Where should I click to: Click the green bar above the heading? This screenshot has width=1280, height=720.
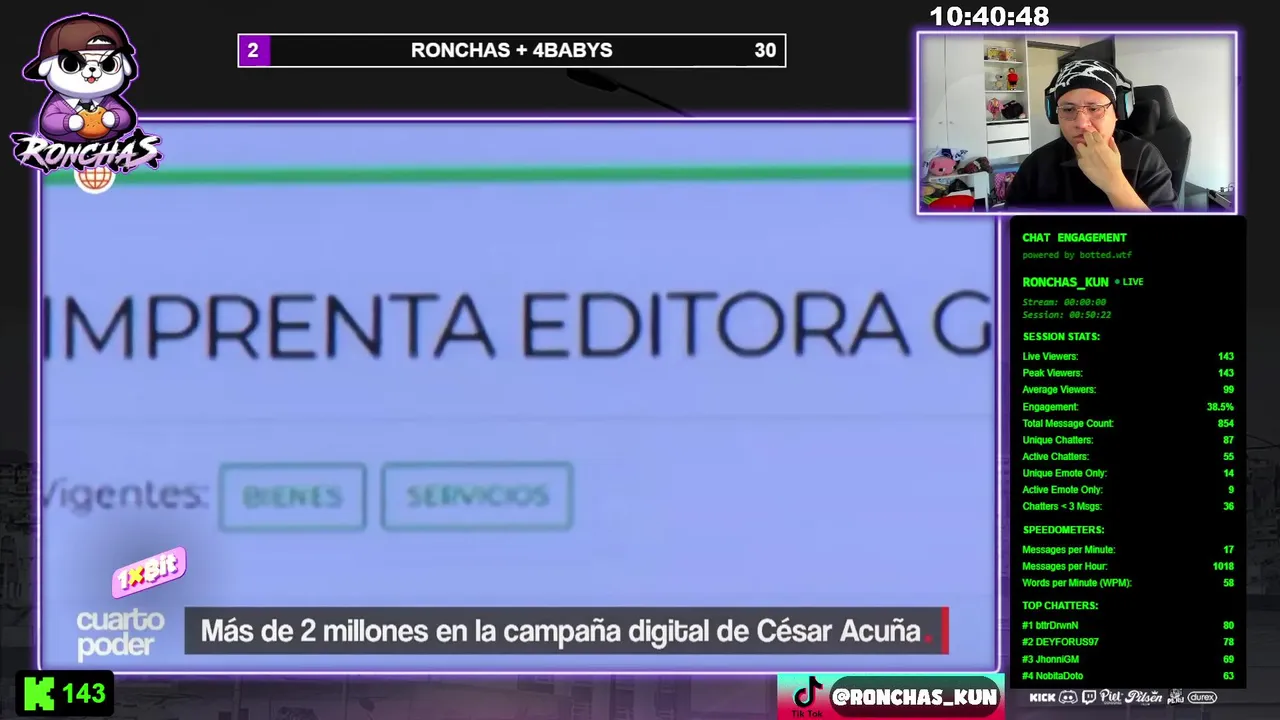(478, 176)
